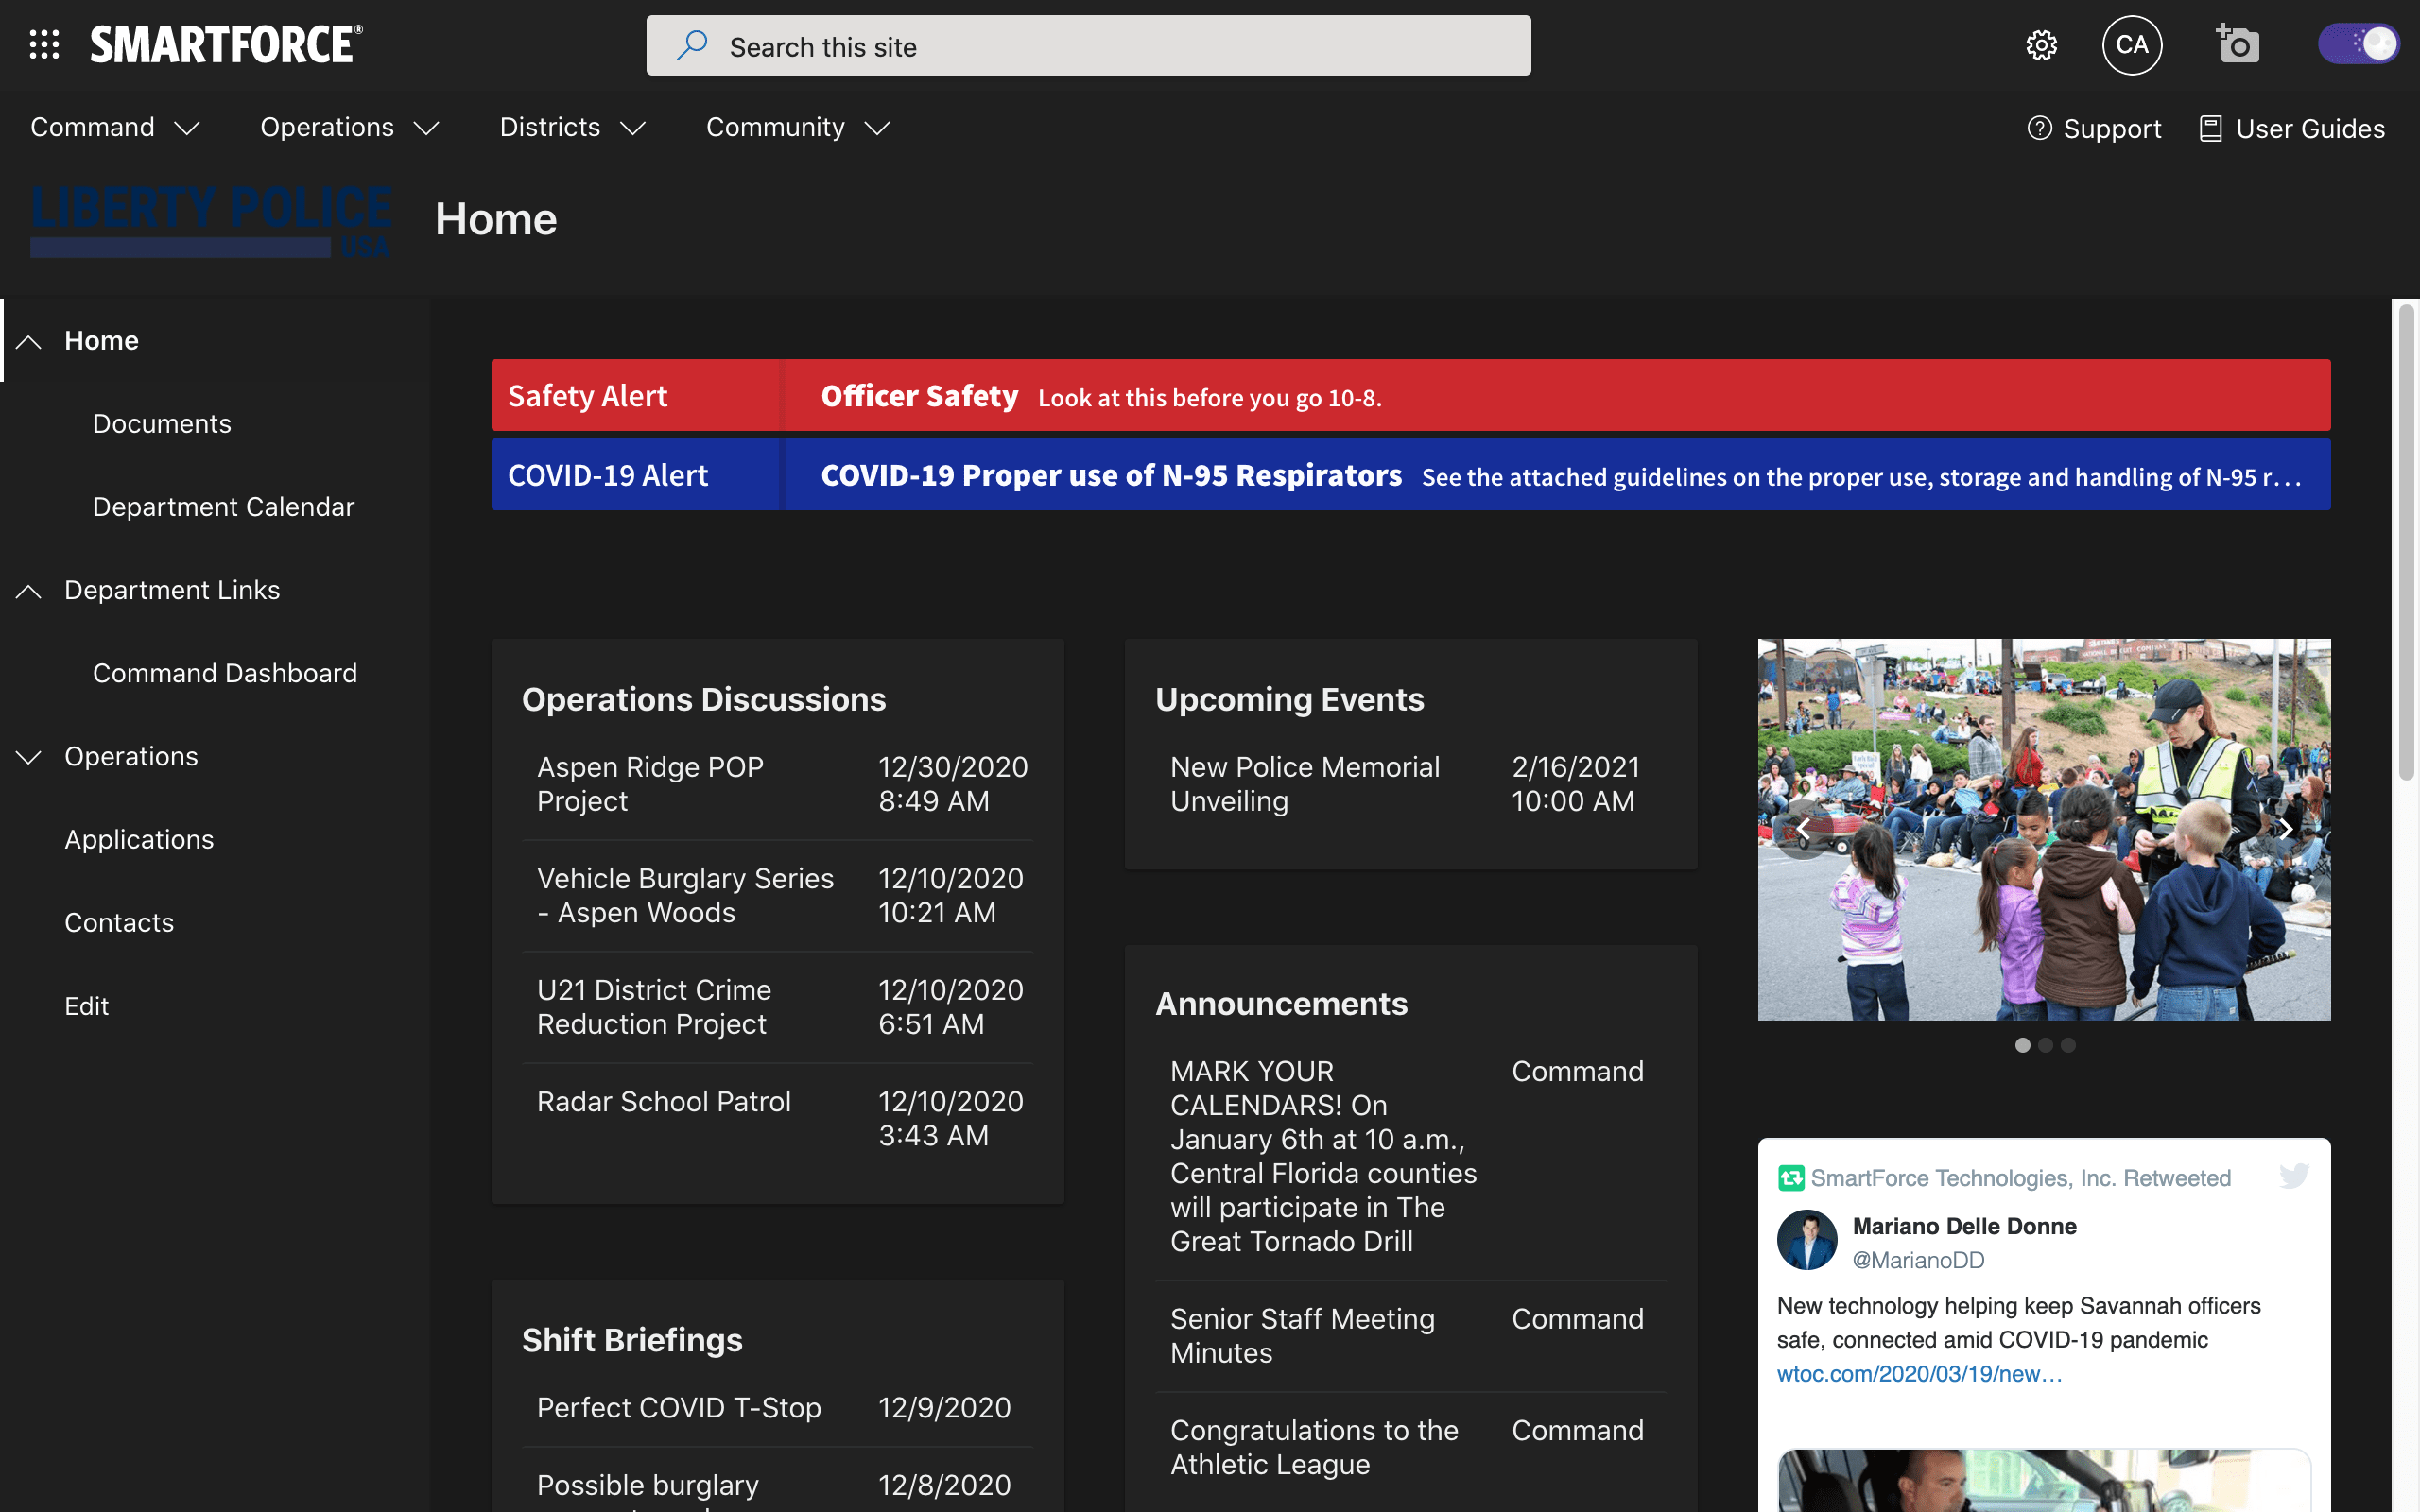This screenshot has height=1512, width=2420.
Task: Expand the Operations sidebar section
Action: pos(29,757)
